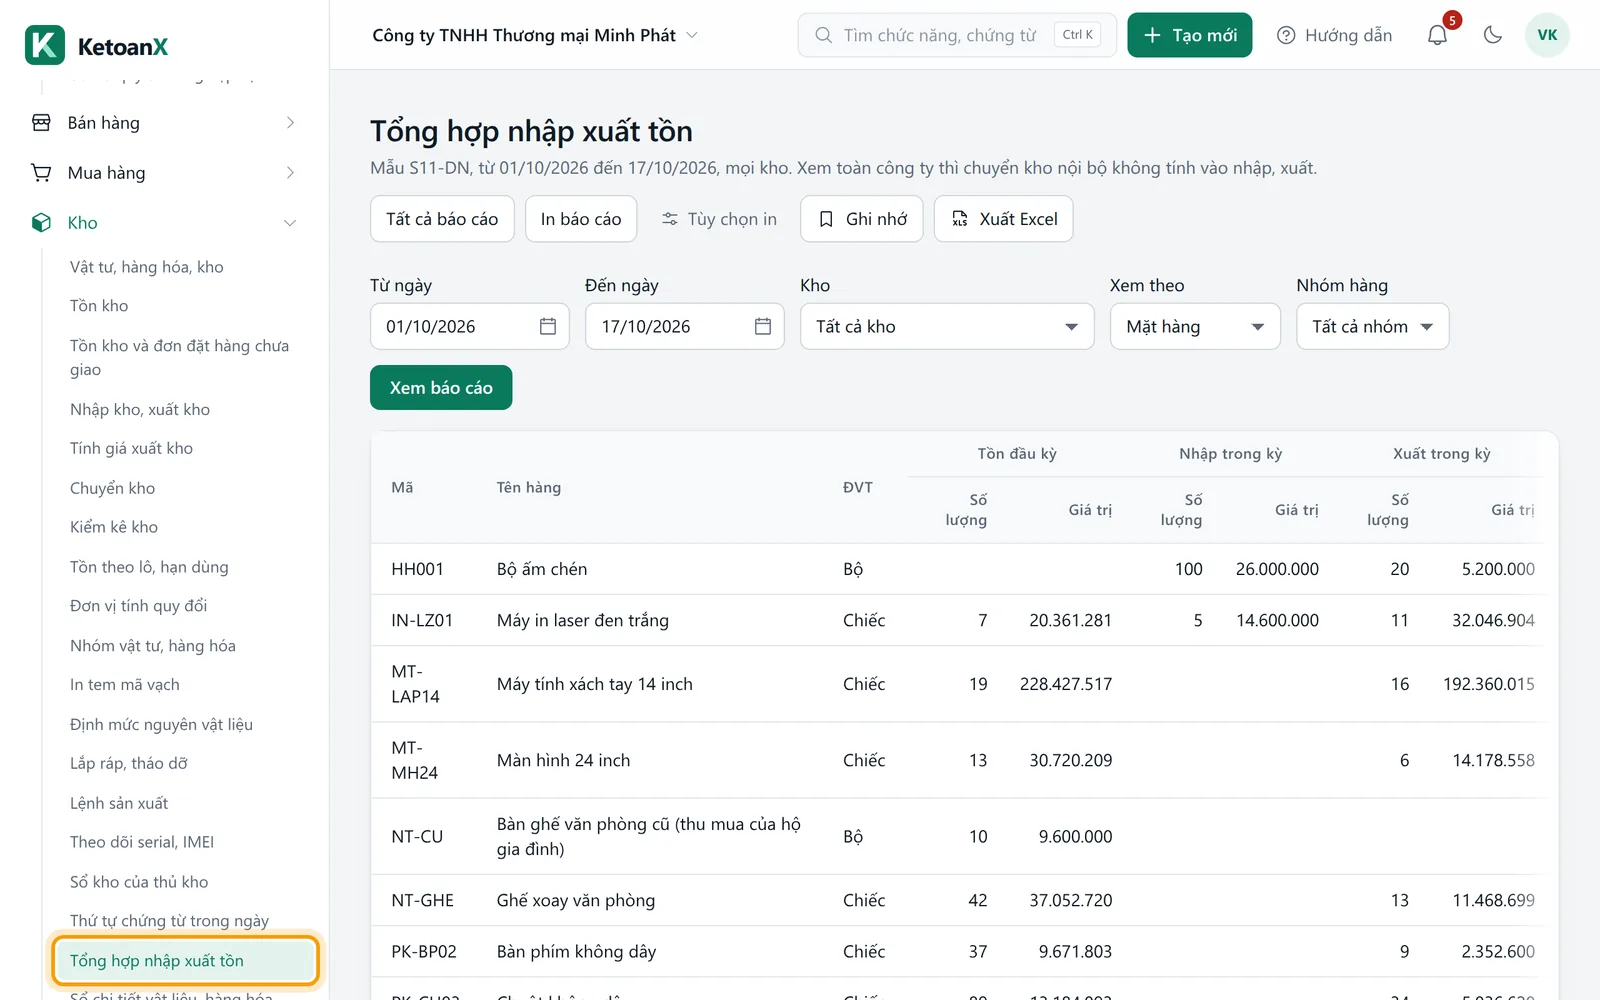Open the Xem theo dropdown
Viewport: 1600px width, 1000px height.
(x=1195, y=326)
